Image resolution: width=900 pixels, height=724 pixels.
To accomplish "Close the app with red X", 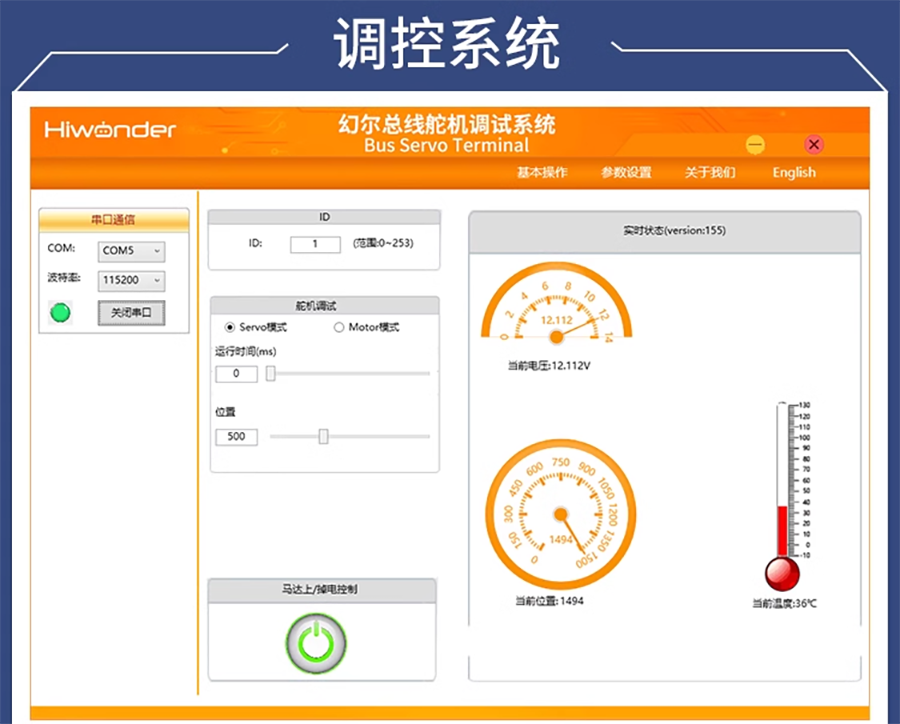I will (x=813, y=144).
